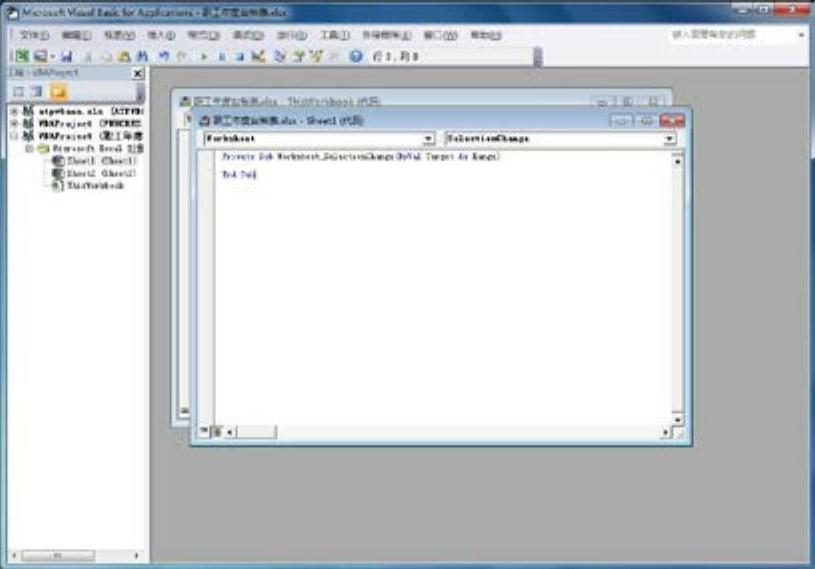Viewport: 815px width, 569px height.
Task: Click the greyed Redo toolbar icon
Action: 181,56
